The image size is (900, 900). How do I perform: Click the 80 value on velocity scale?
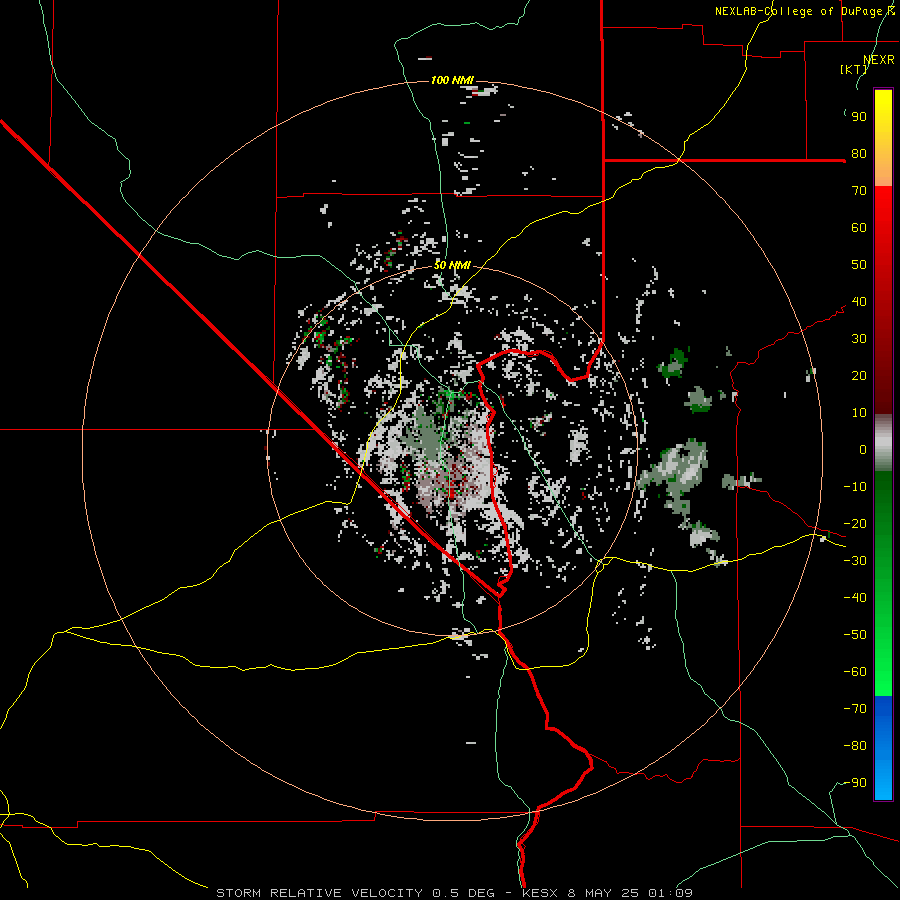[x=859, y=154]
